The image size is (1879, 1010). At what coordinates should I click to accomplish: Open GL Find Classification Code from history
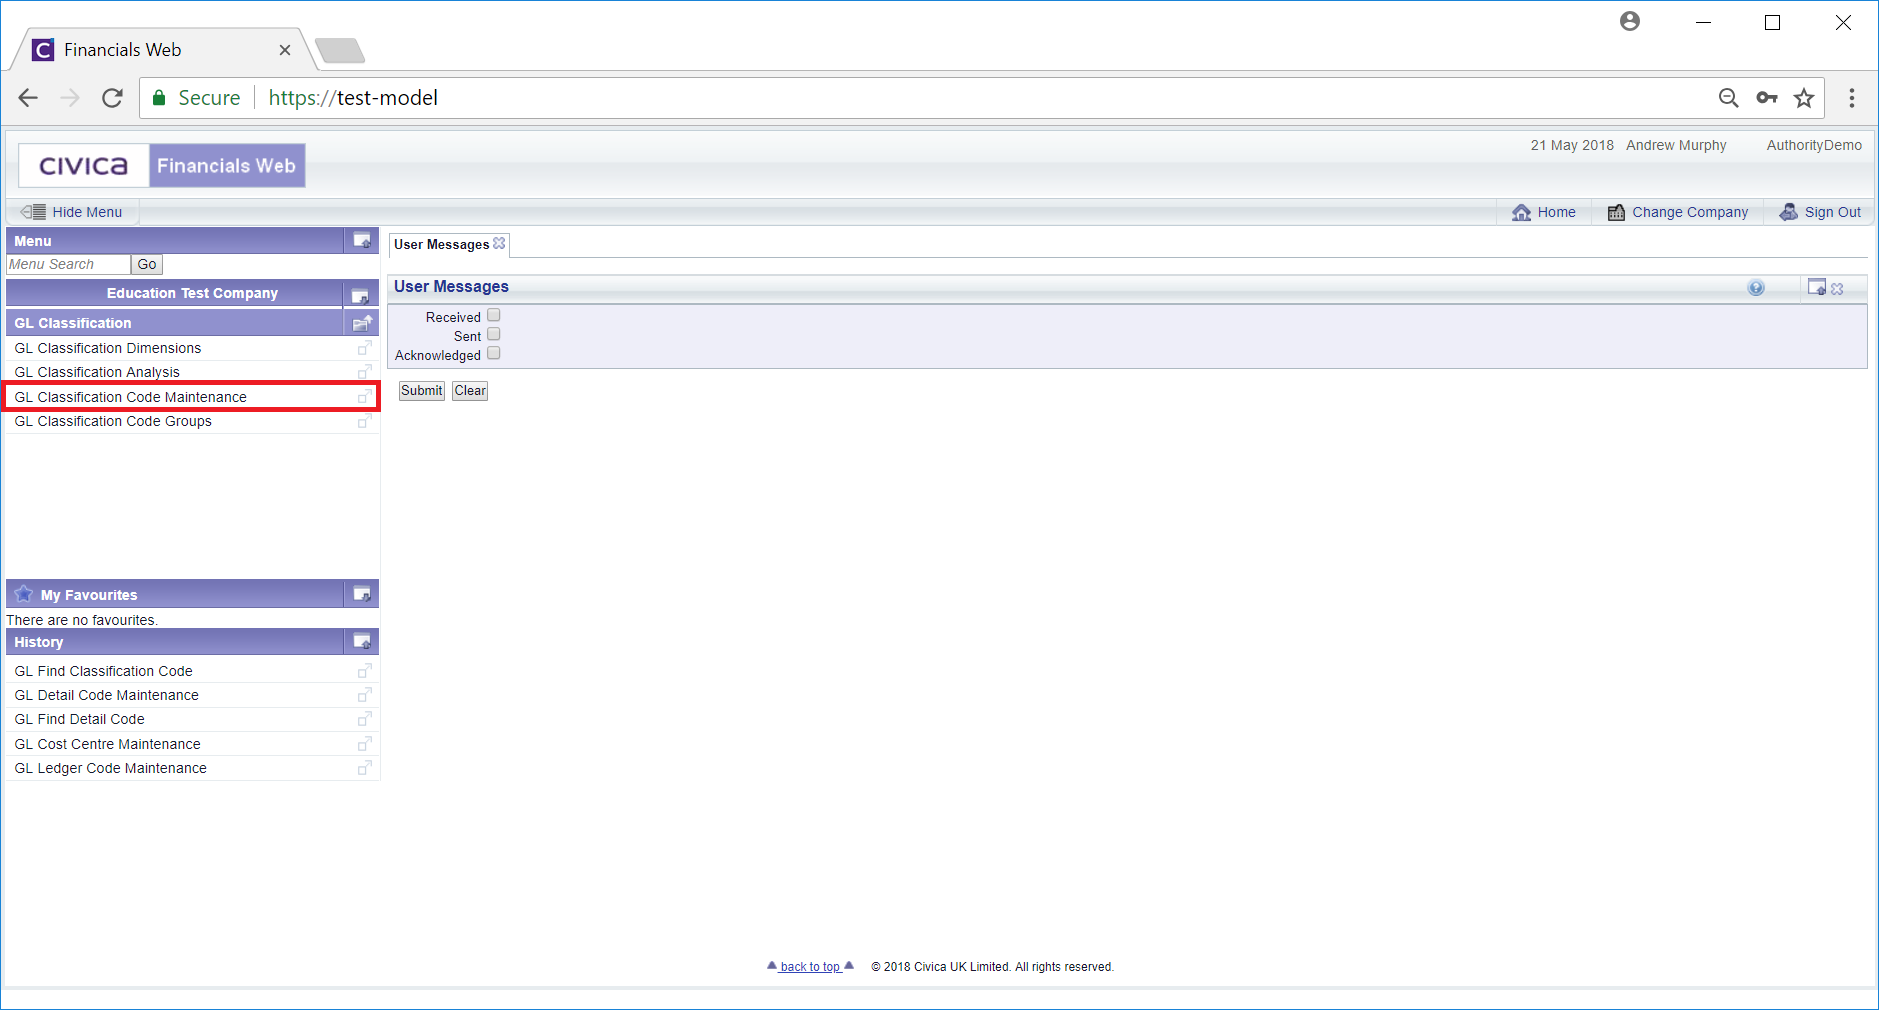103,671
